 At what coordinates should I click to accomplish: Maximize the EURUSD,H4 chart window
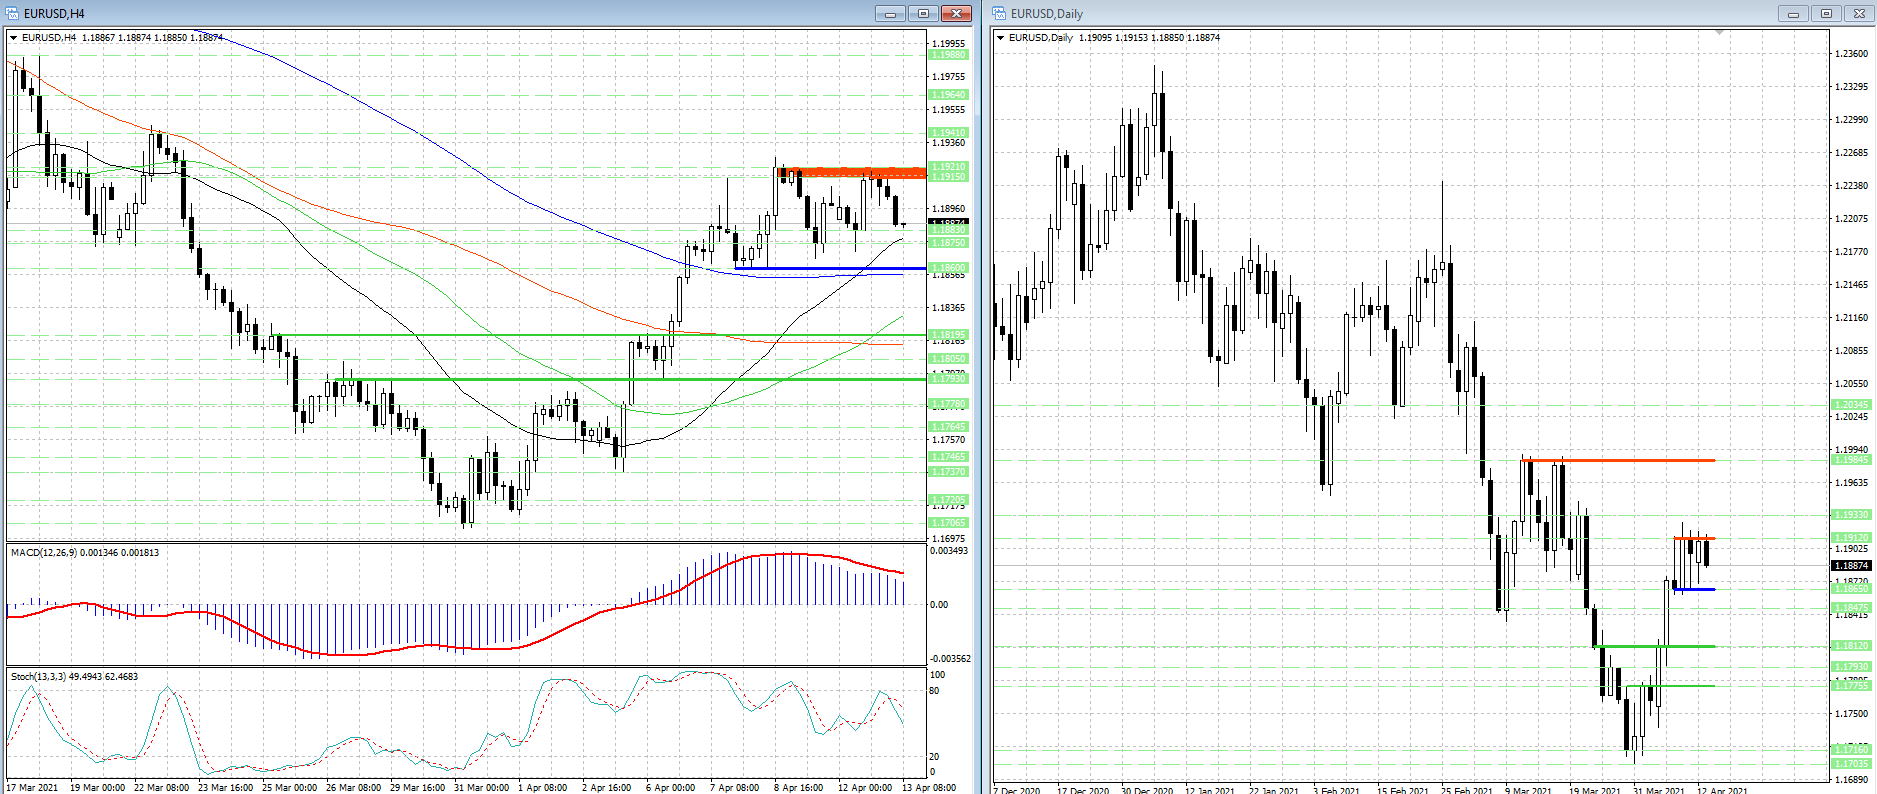click(x=923, y=13)
